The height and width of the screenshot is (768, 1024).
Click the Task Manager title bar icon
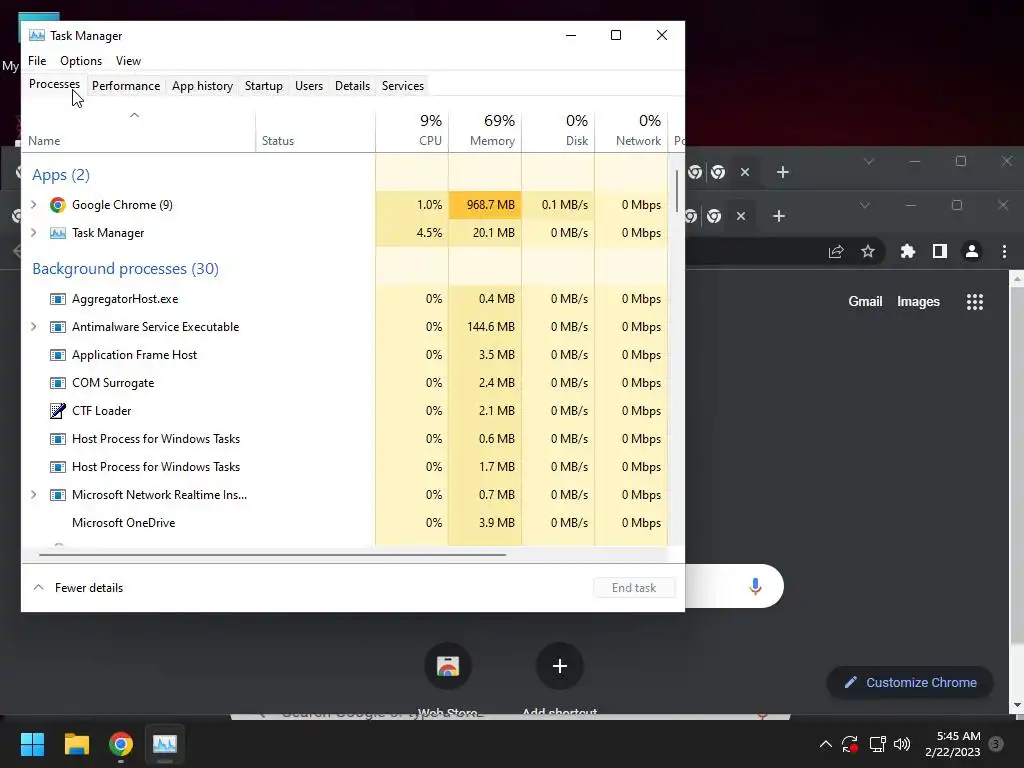(37, 35)
